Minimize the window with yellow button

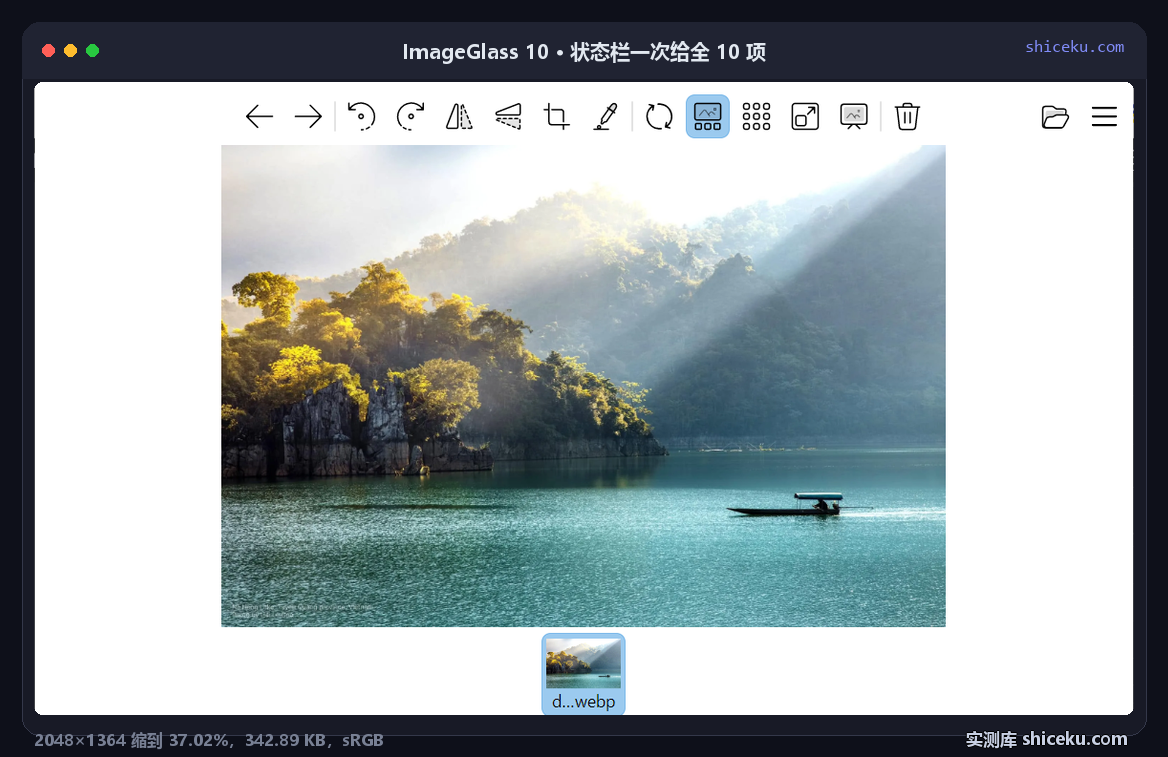pyautogui.click(x=71, y=51)
